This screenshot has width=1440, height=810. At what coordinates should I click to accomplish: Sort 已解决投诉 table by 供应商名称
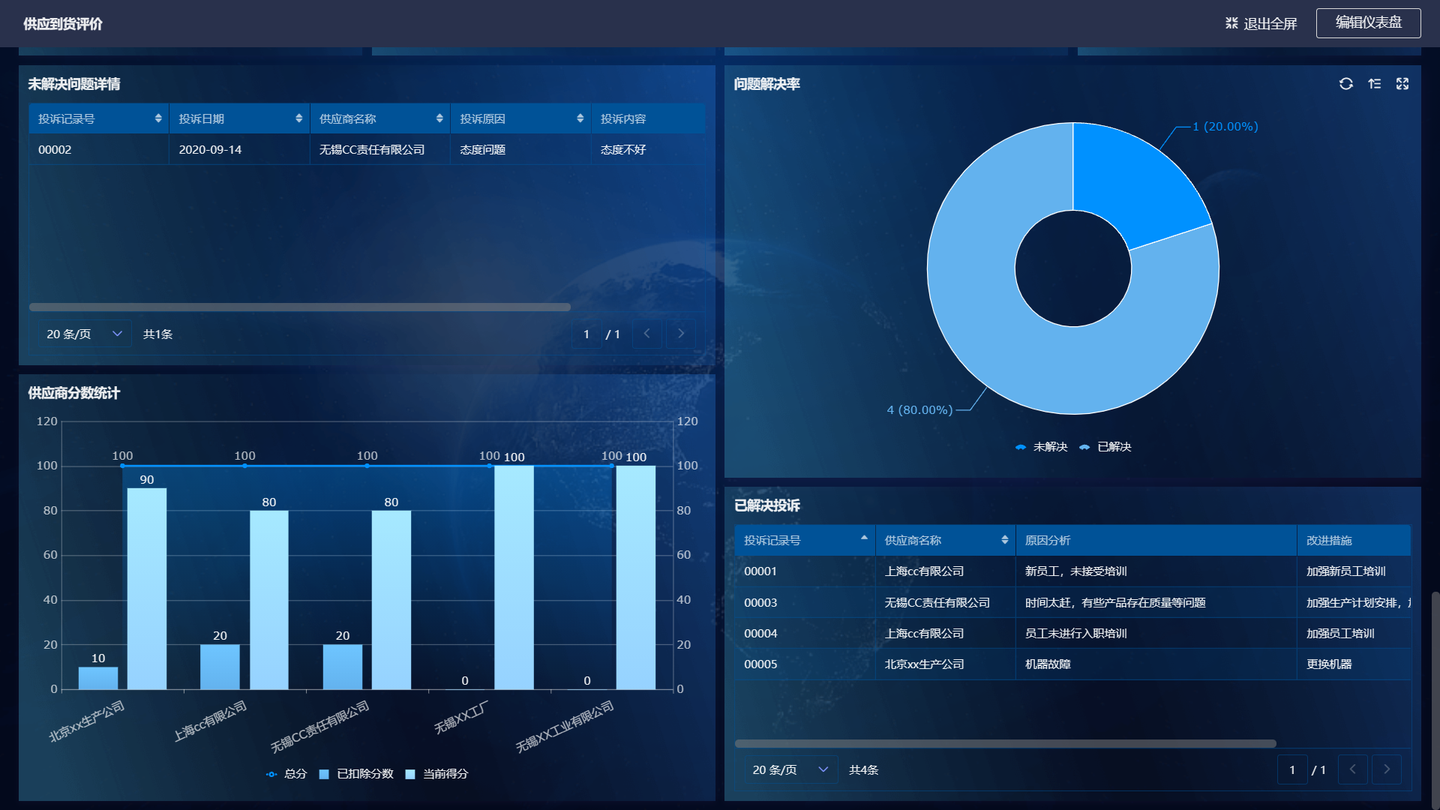[1005, 540]
